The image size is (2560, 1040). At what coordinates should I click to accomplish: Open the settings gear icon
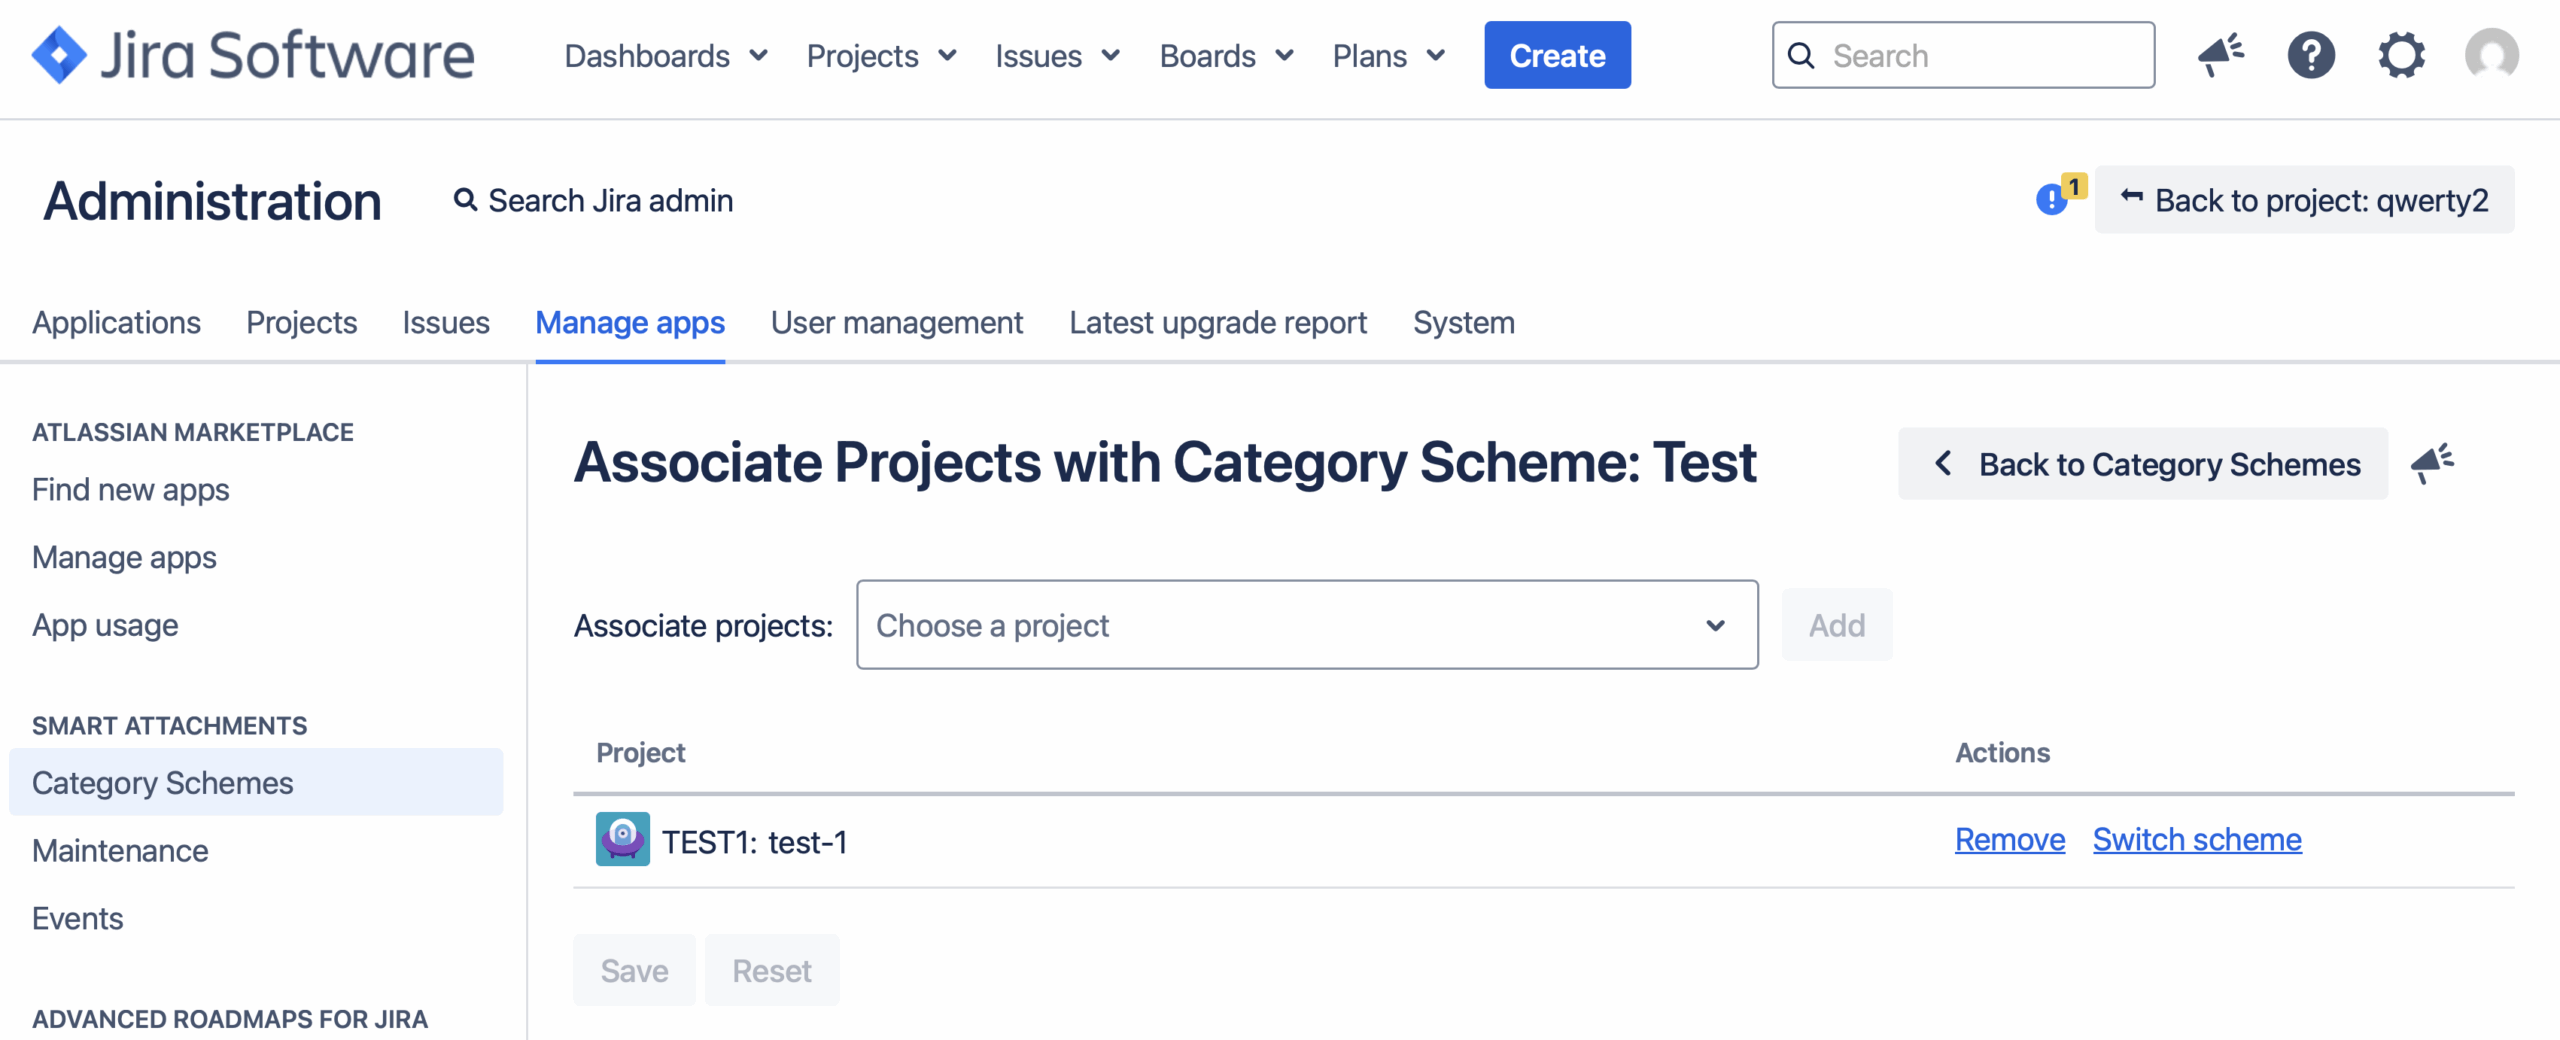[2401, 55]
